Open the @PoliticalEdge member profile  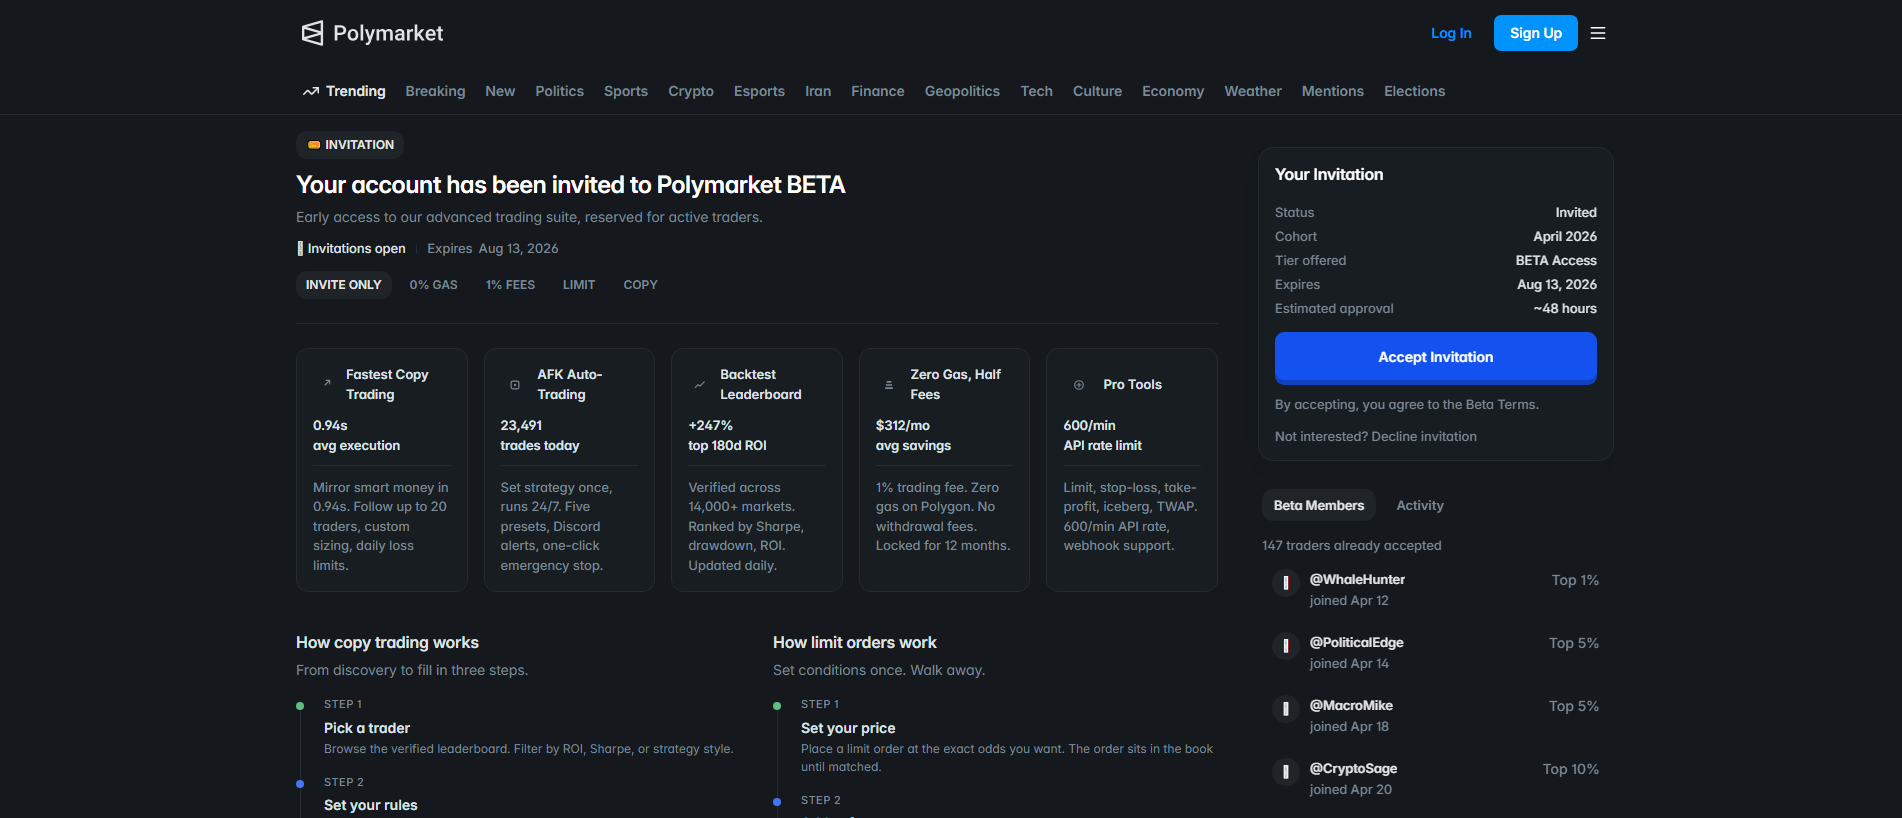1357,643
